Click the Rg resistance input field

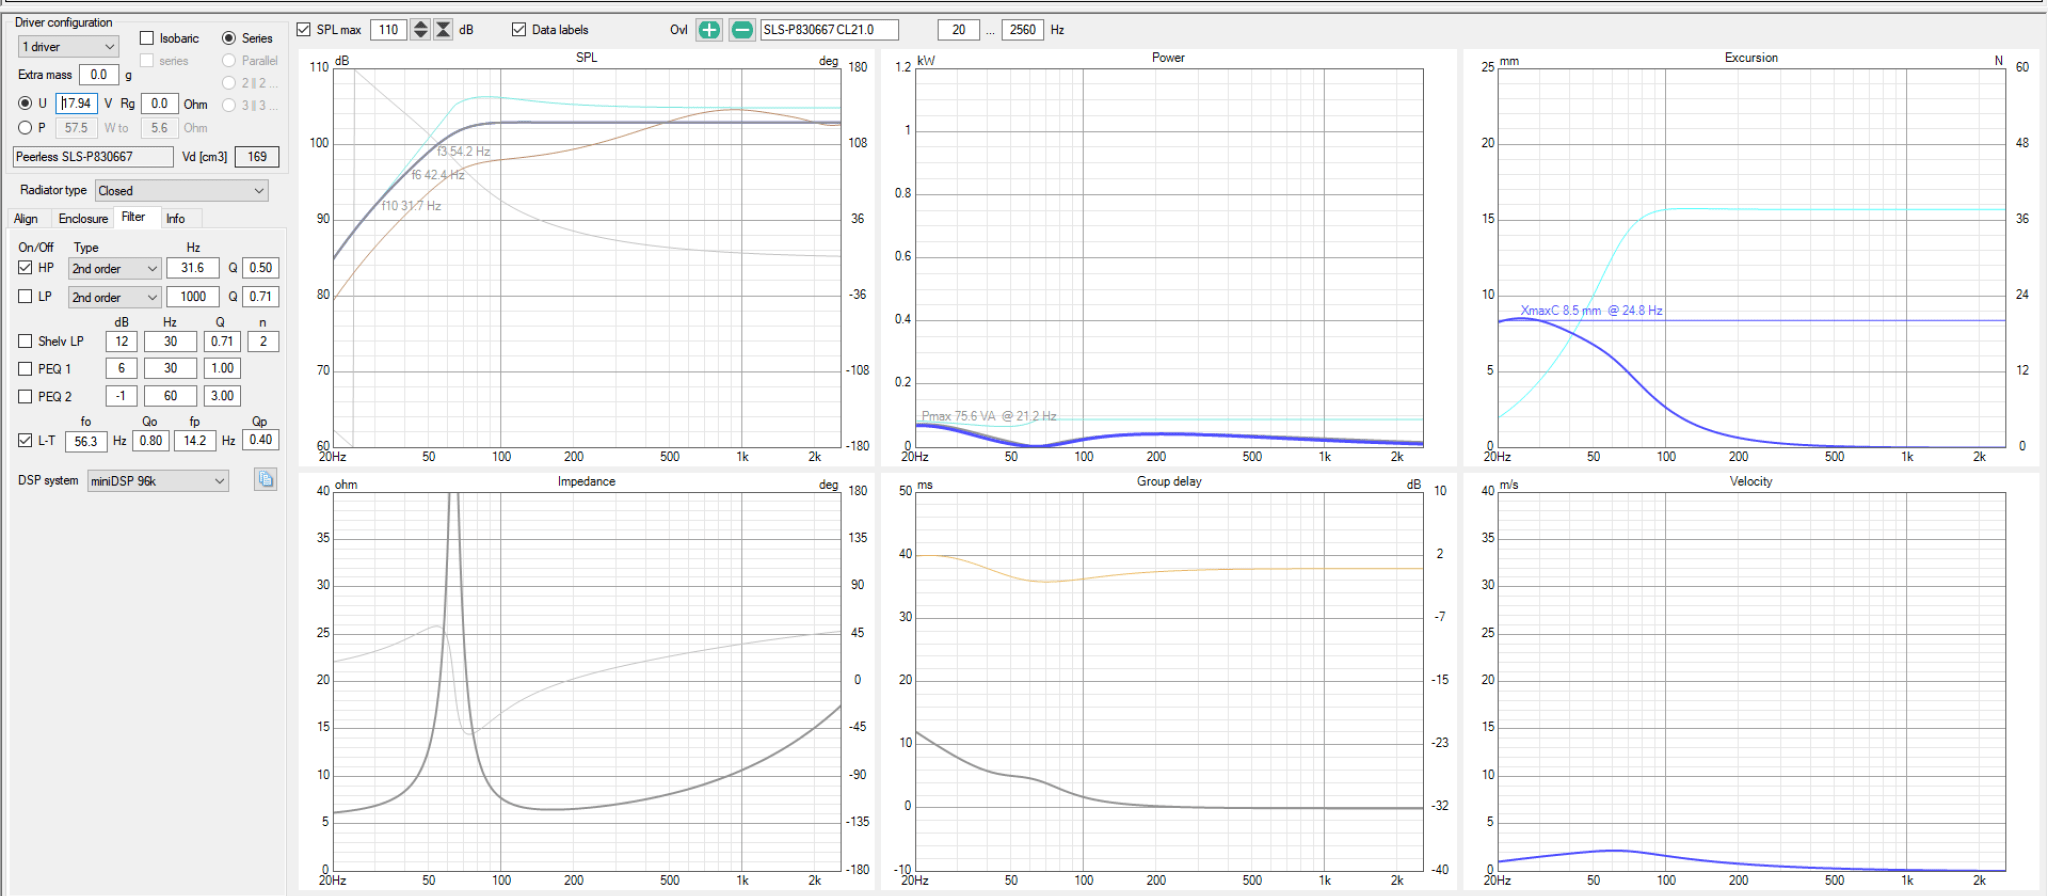[x=160, y=103]
